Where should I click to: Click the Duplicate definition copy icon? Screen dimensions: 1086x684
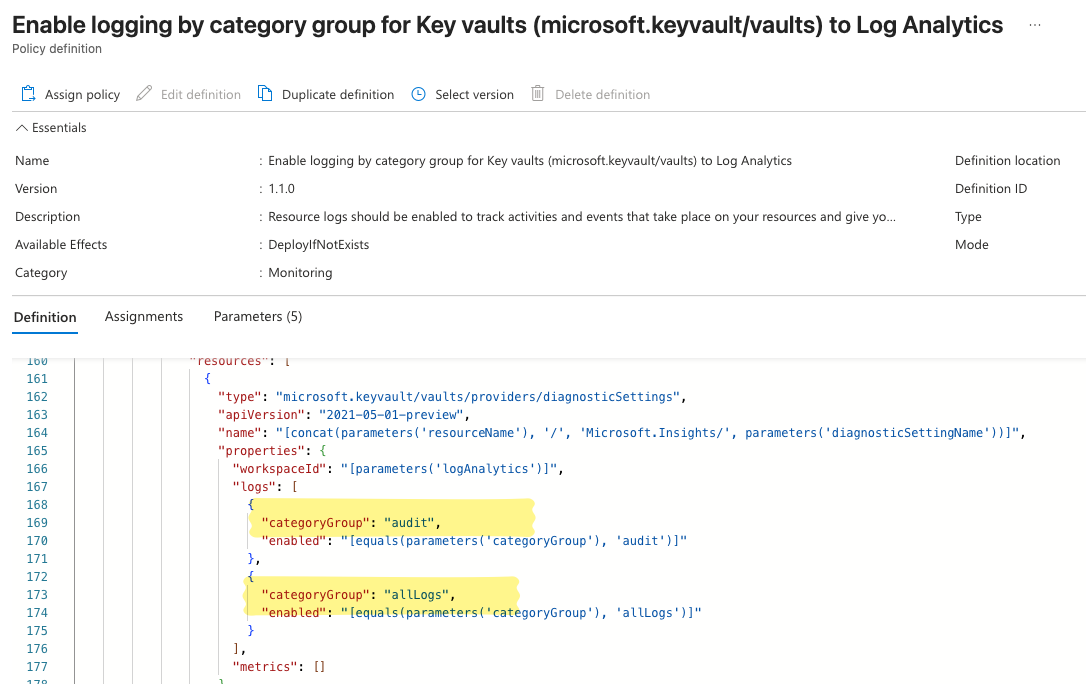(265, 93)
